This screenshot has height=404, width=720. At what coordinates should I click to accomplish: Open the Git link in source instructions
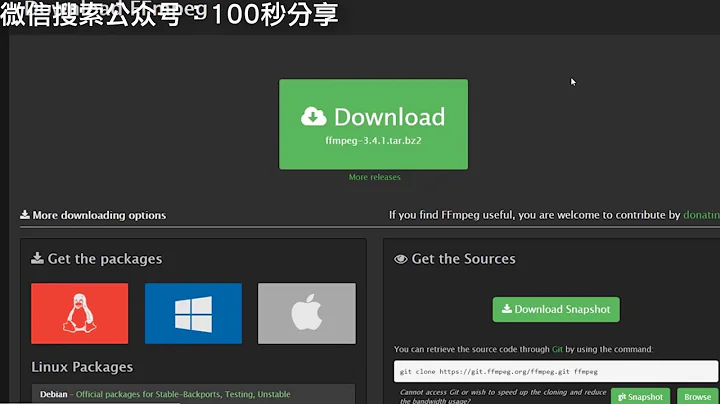click(557, 349)
